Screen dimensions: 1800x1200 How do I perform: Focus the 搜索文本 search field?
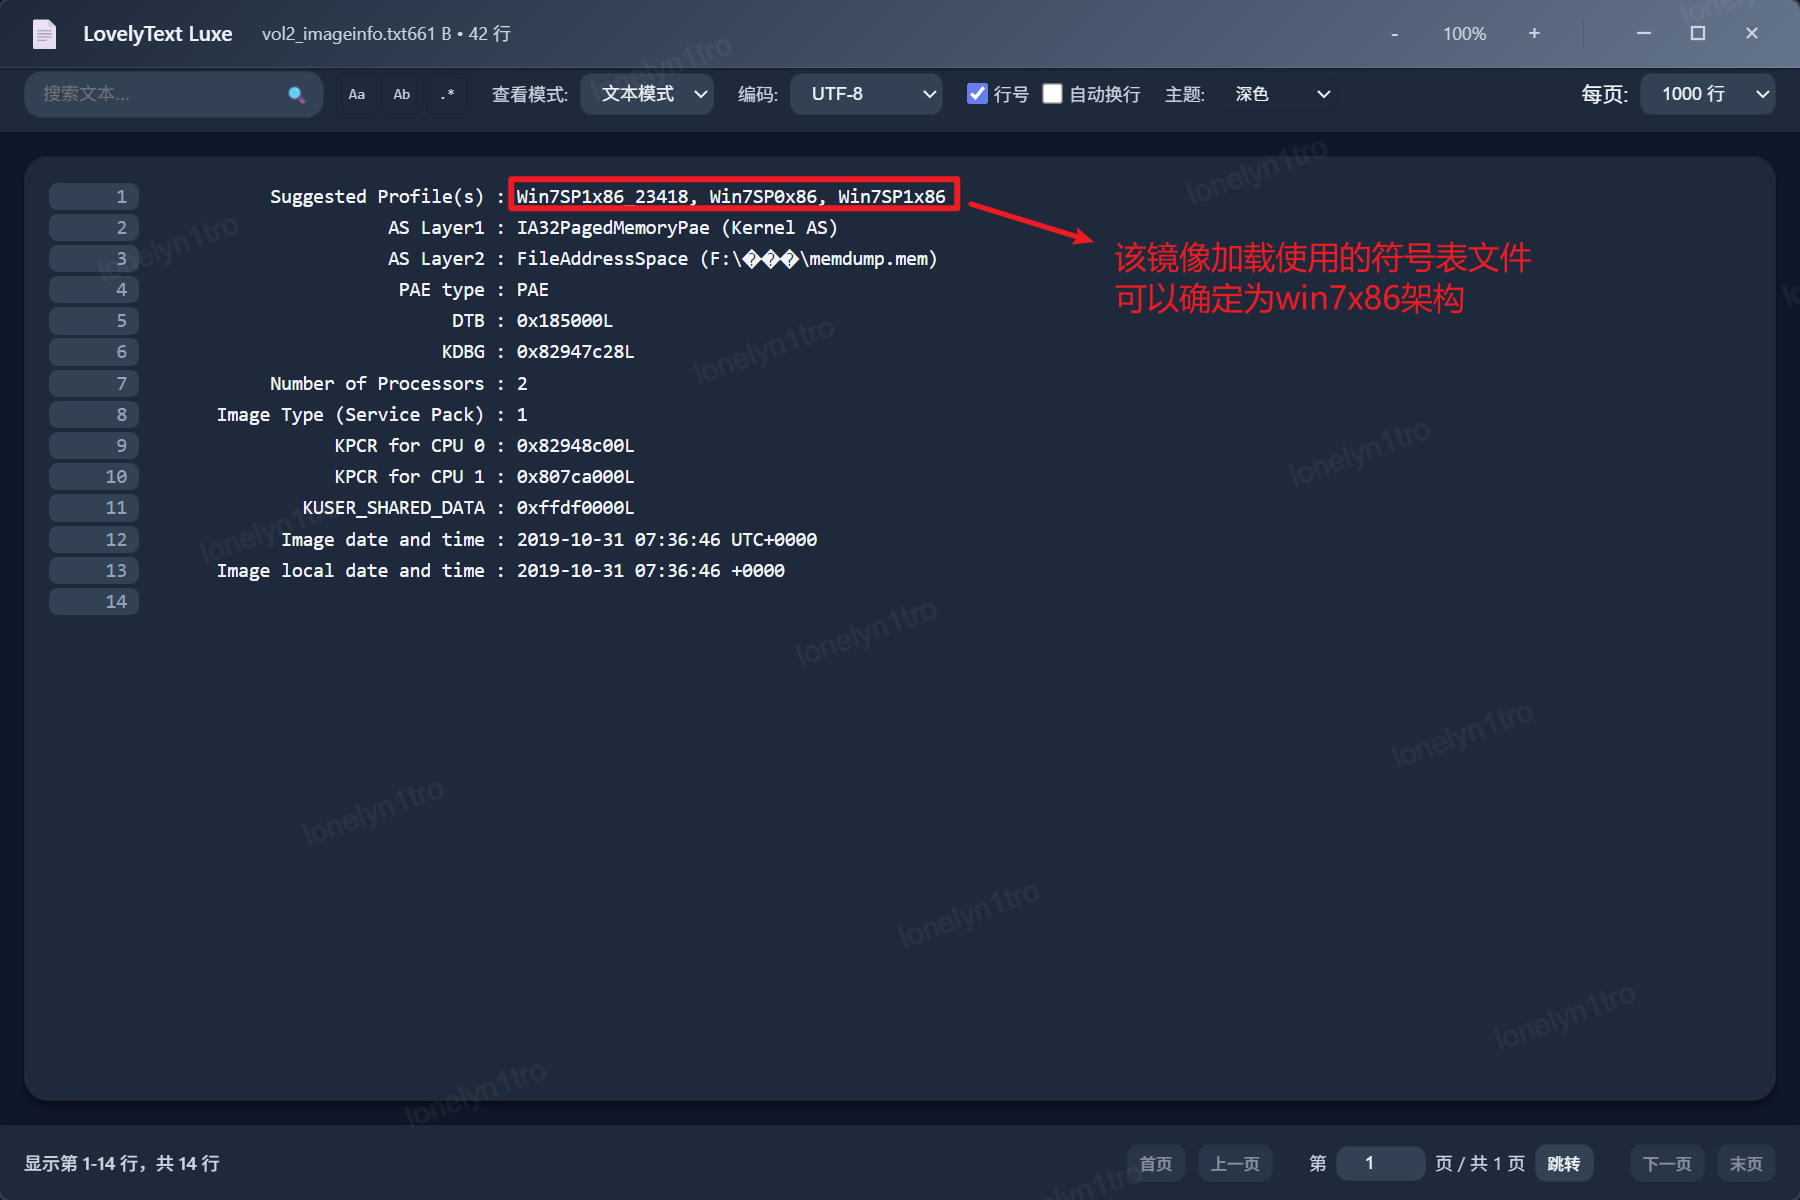pyautogui.click(x=160, y=94)
